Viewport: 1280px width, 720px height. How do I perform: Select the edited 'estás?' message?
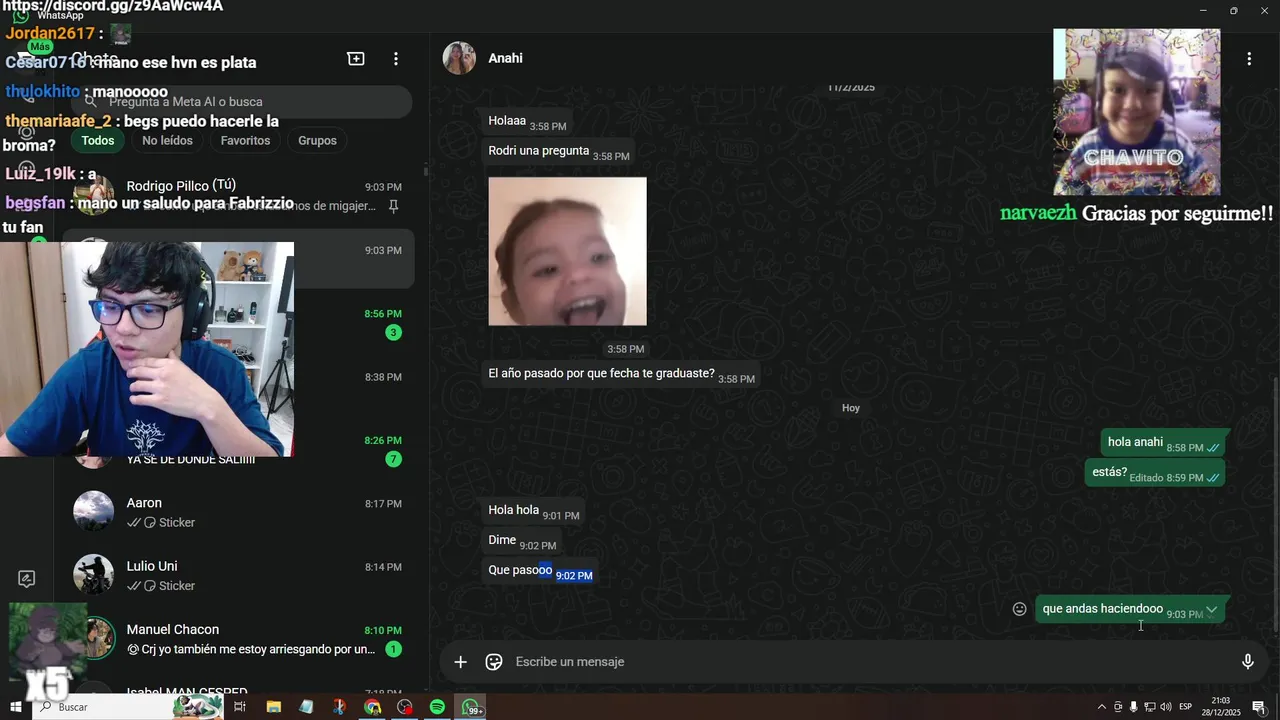pyautogui.click(x=1155, y=473)
